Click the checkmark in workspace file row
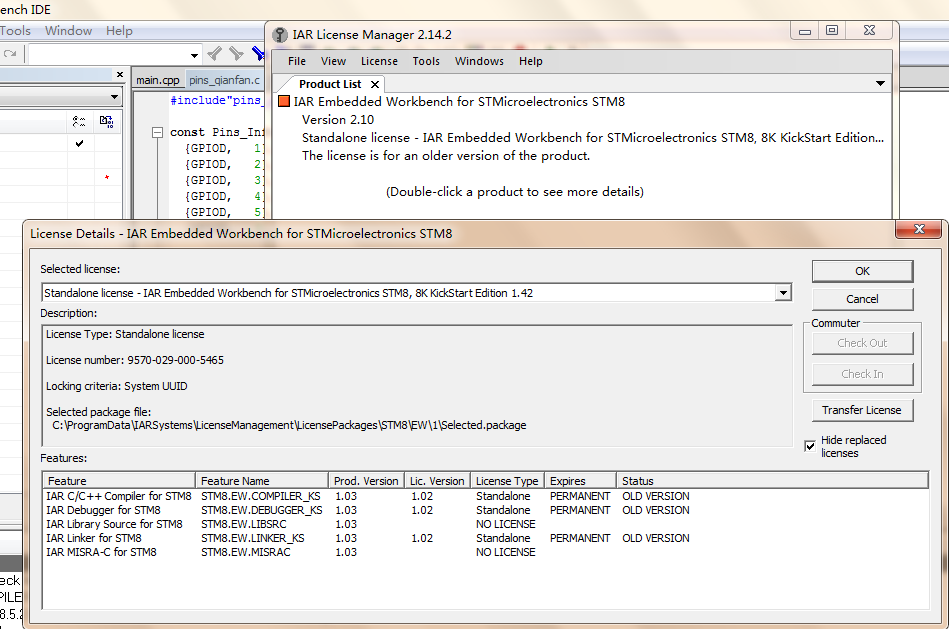949x629 pixels. (x=79, y=143)
